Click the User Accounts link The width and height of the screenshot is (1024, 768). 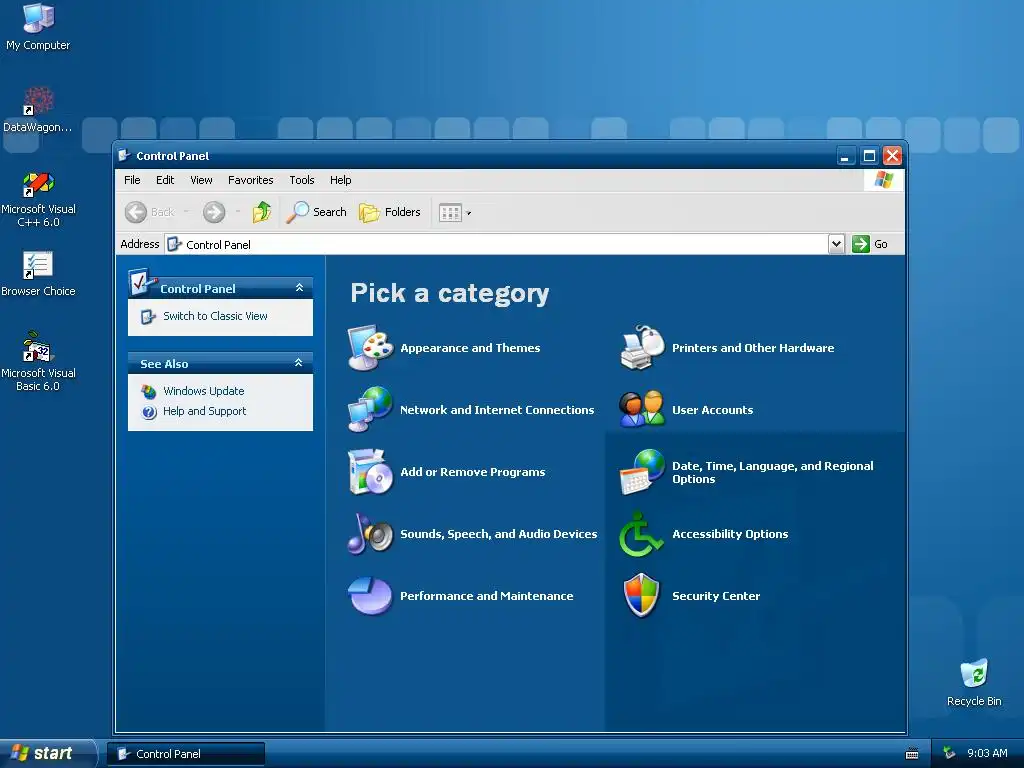[x=712, y=410]
